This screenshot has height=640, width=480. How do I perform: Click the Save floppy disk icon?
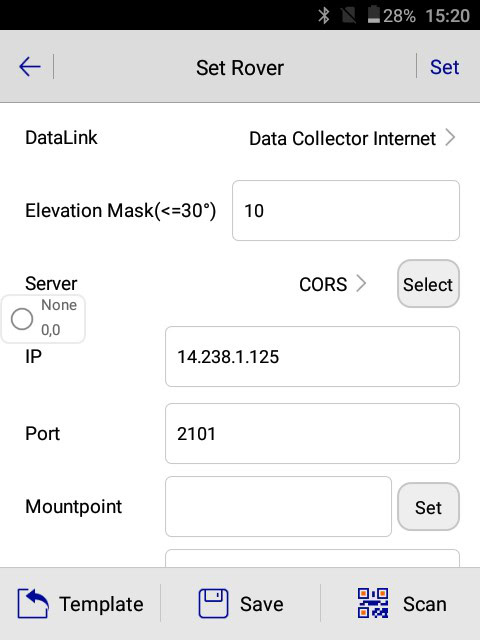pyautogui.click(x=213, y=603)
